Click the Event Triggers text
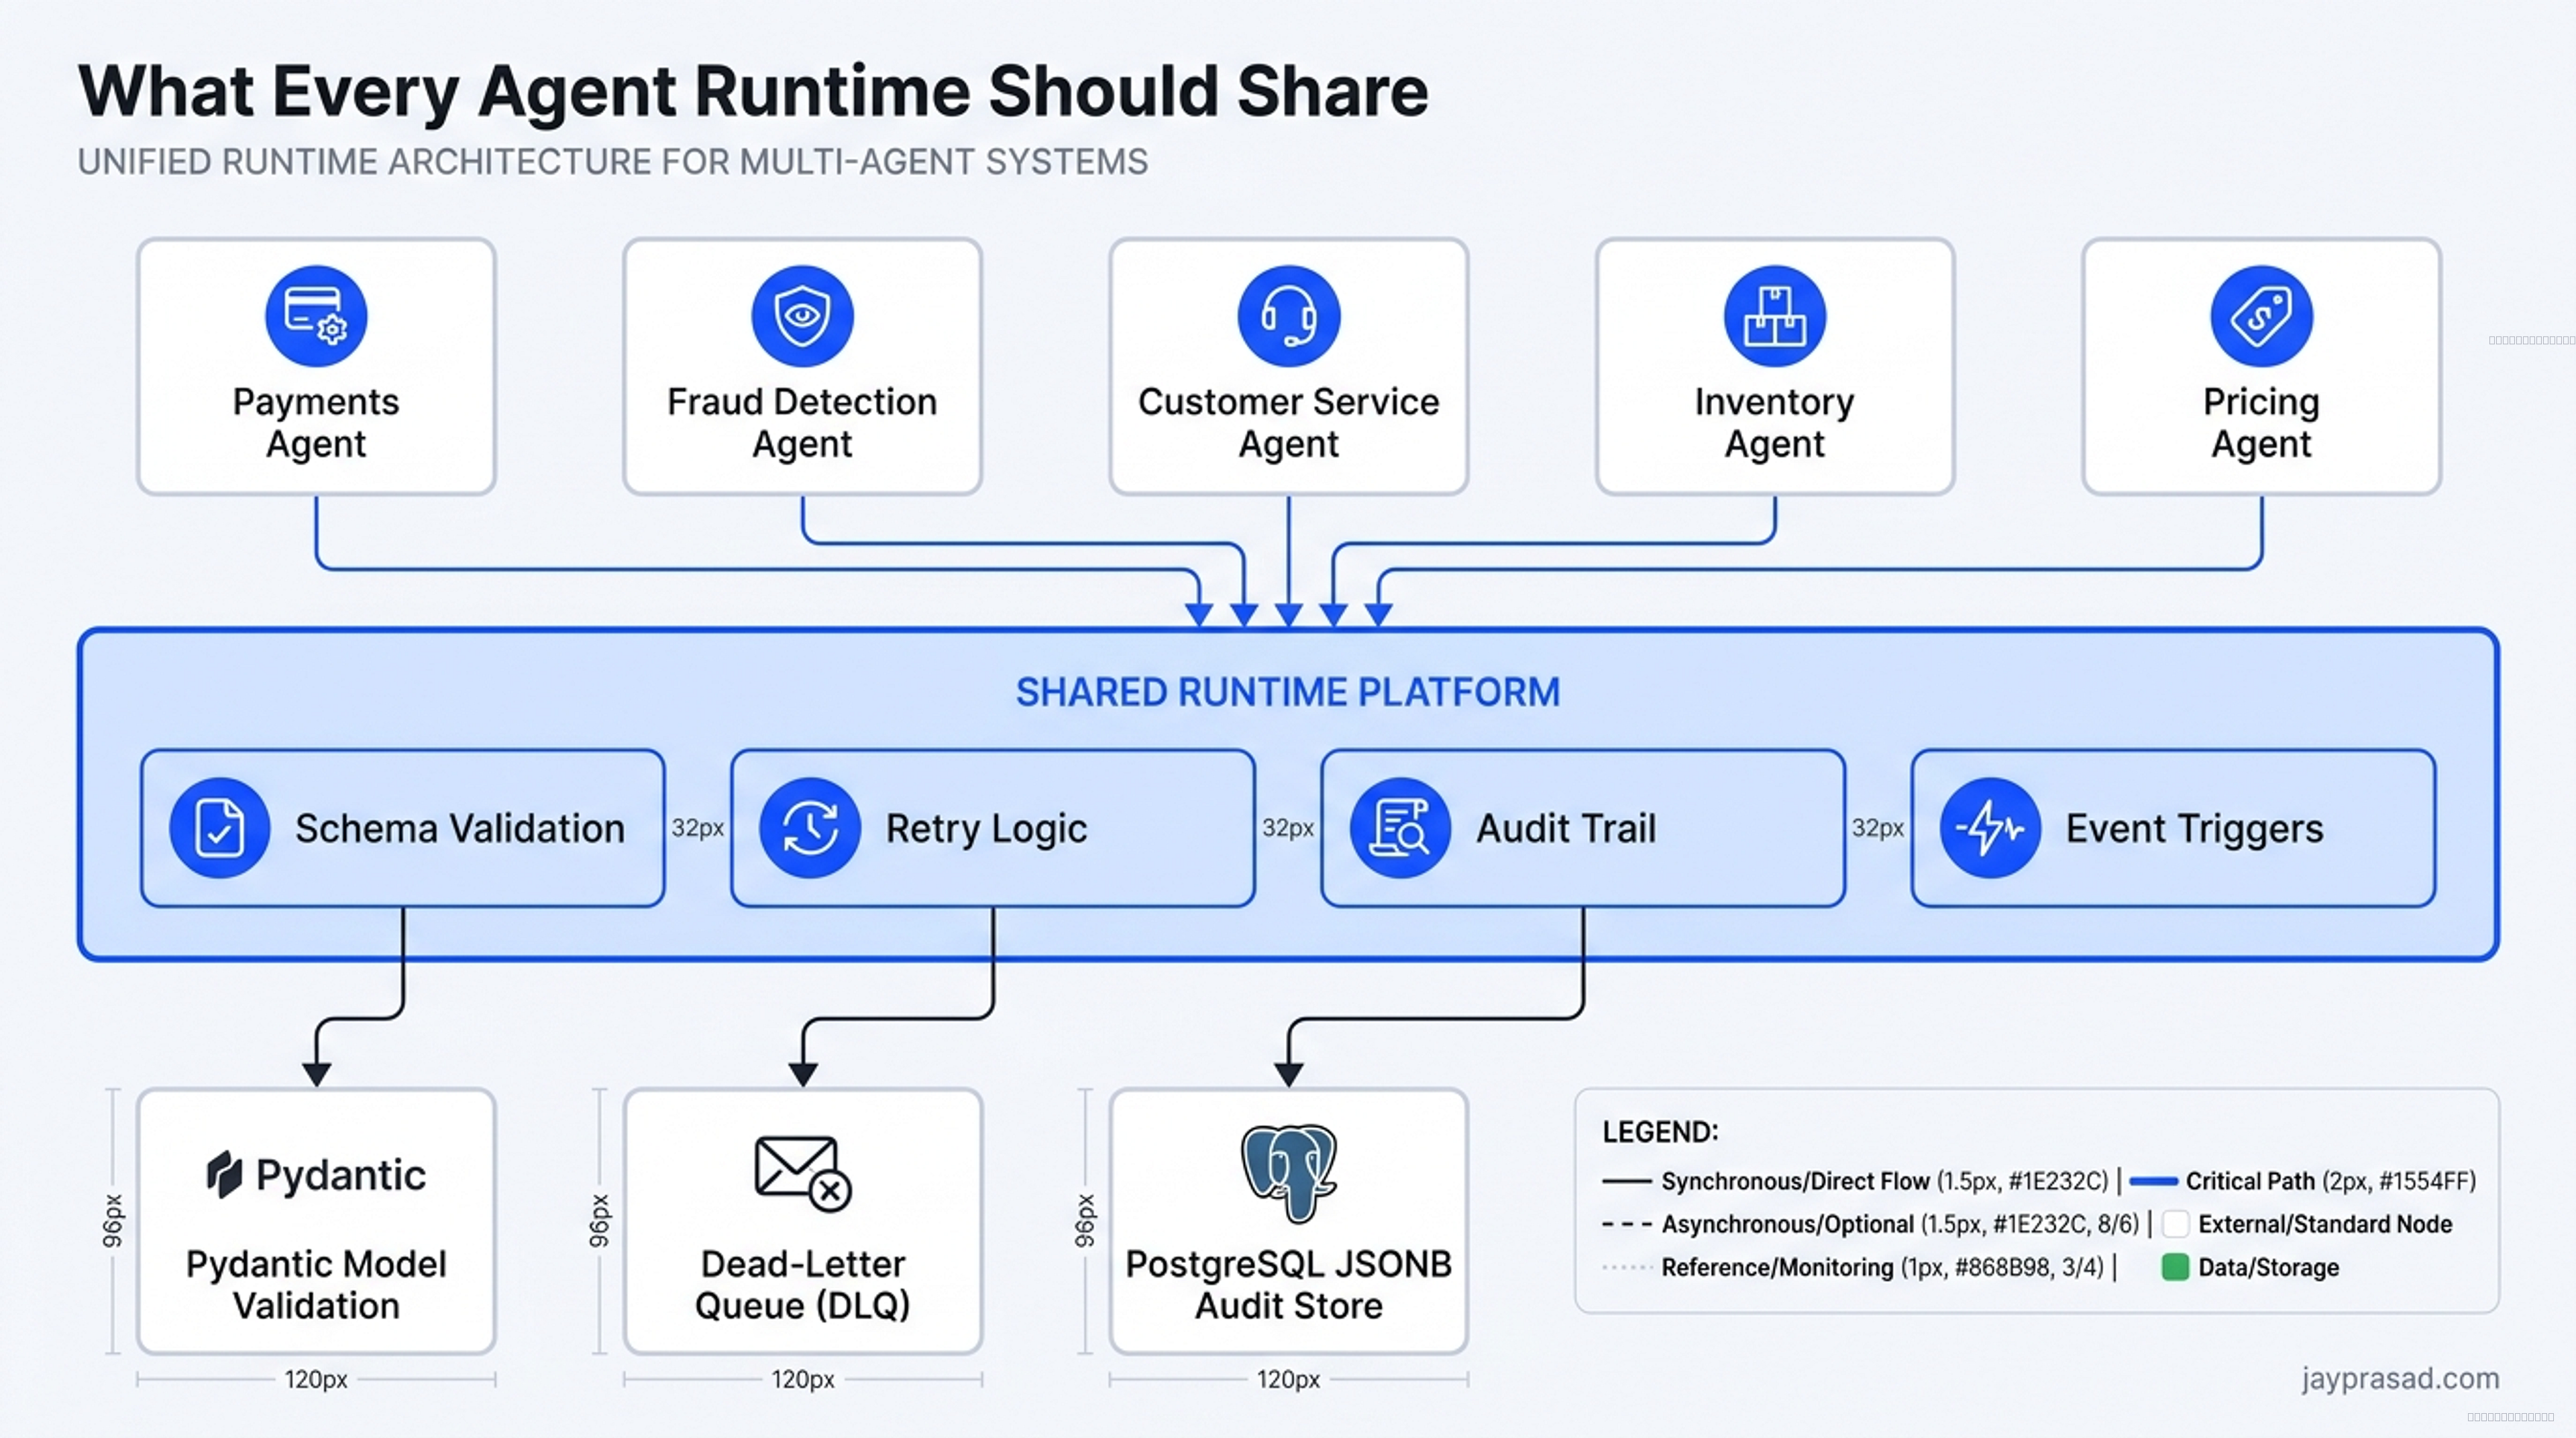The image size is (2576, 1438). [x=2195, y=828]
